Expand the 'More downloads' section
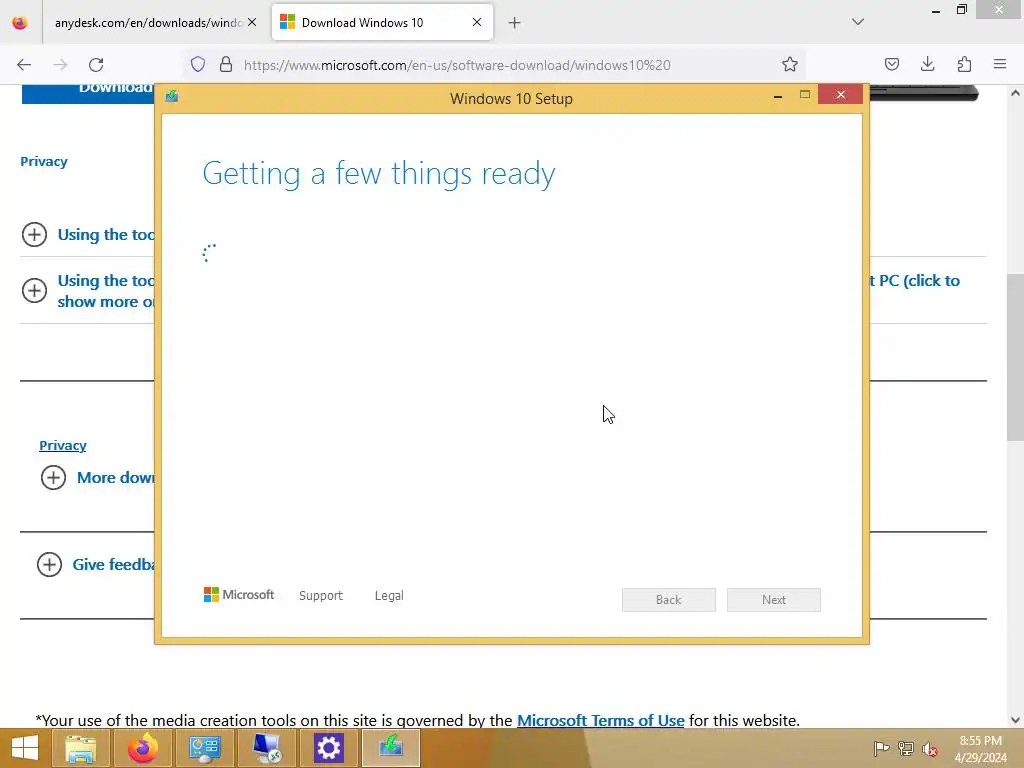 click(x=53, y=477)
